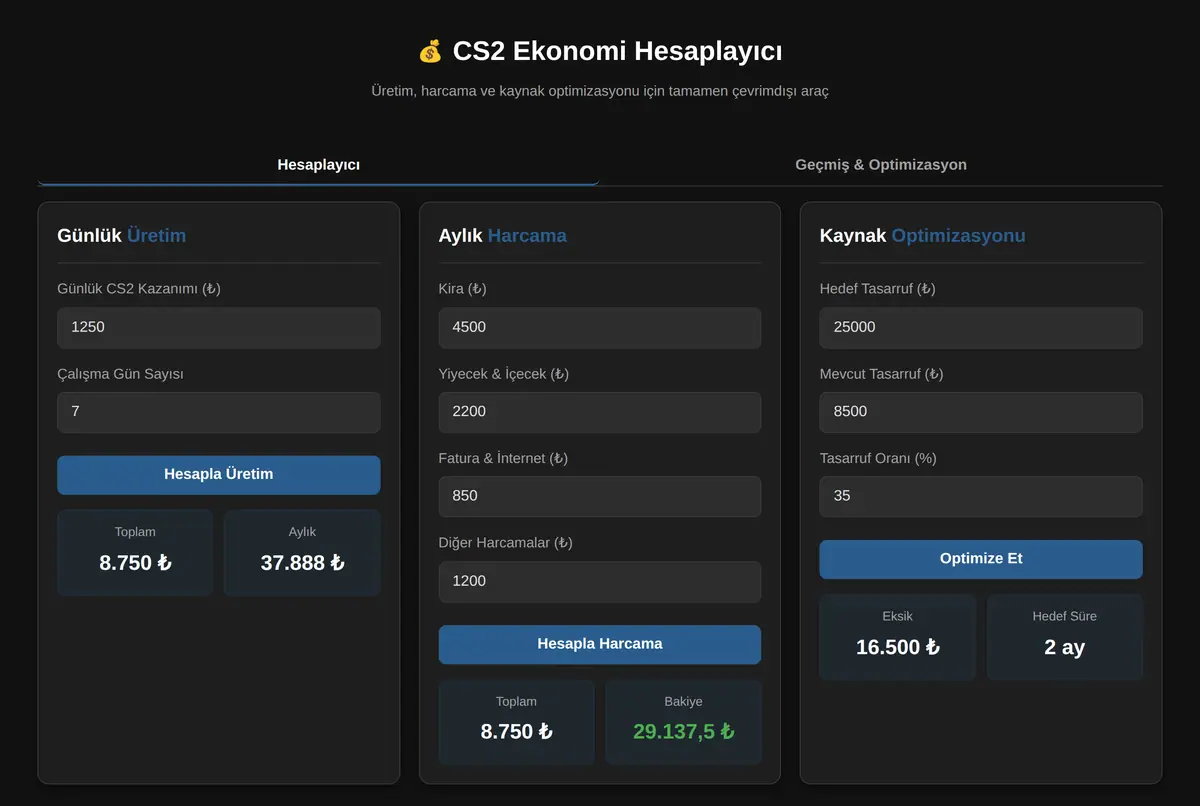Edit the Kira amount field
Screen dimensions: 1200x806
pos(599,327)
